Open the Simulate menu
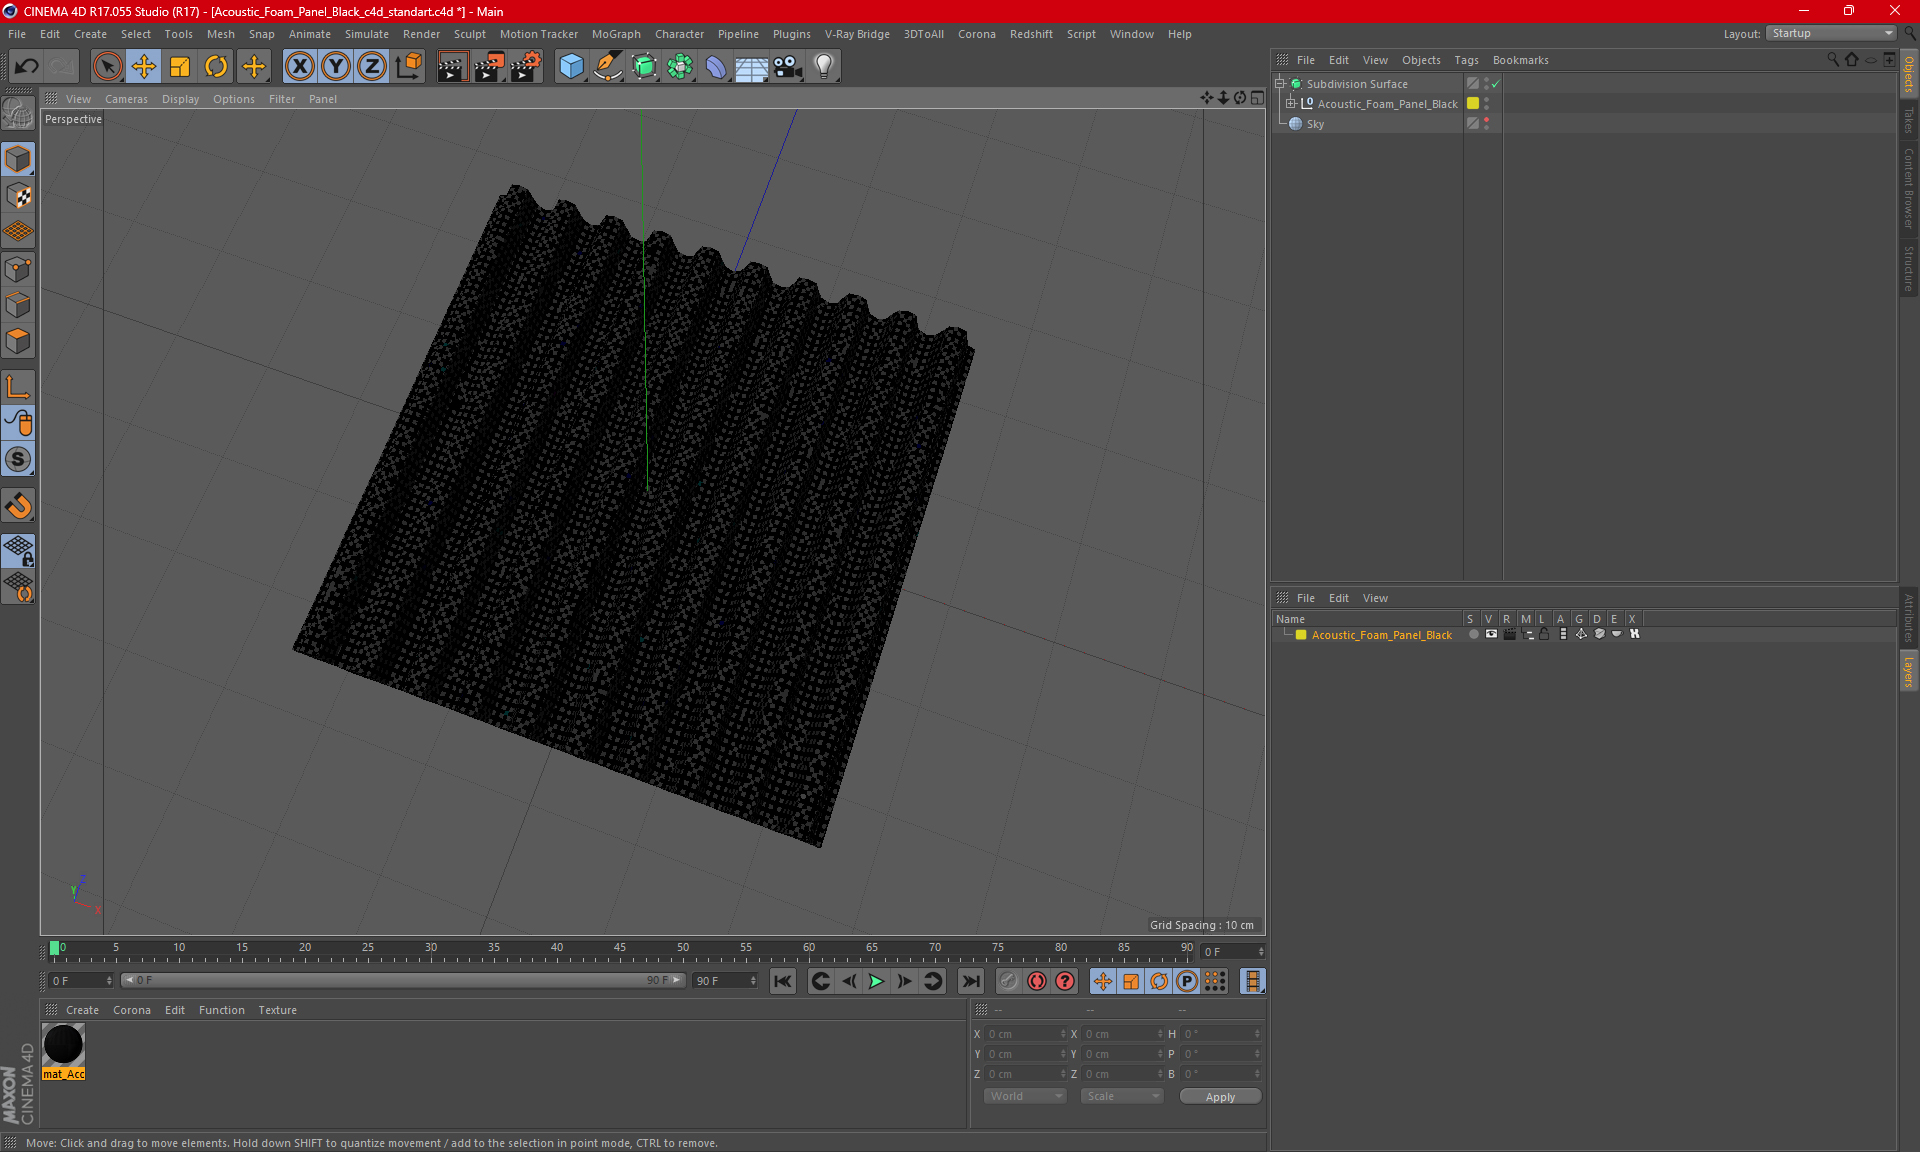 pyautogui.click(x=367, y=34)
